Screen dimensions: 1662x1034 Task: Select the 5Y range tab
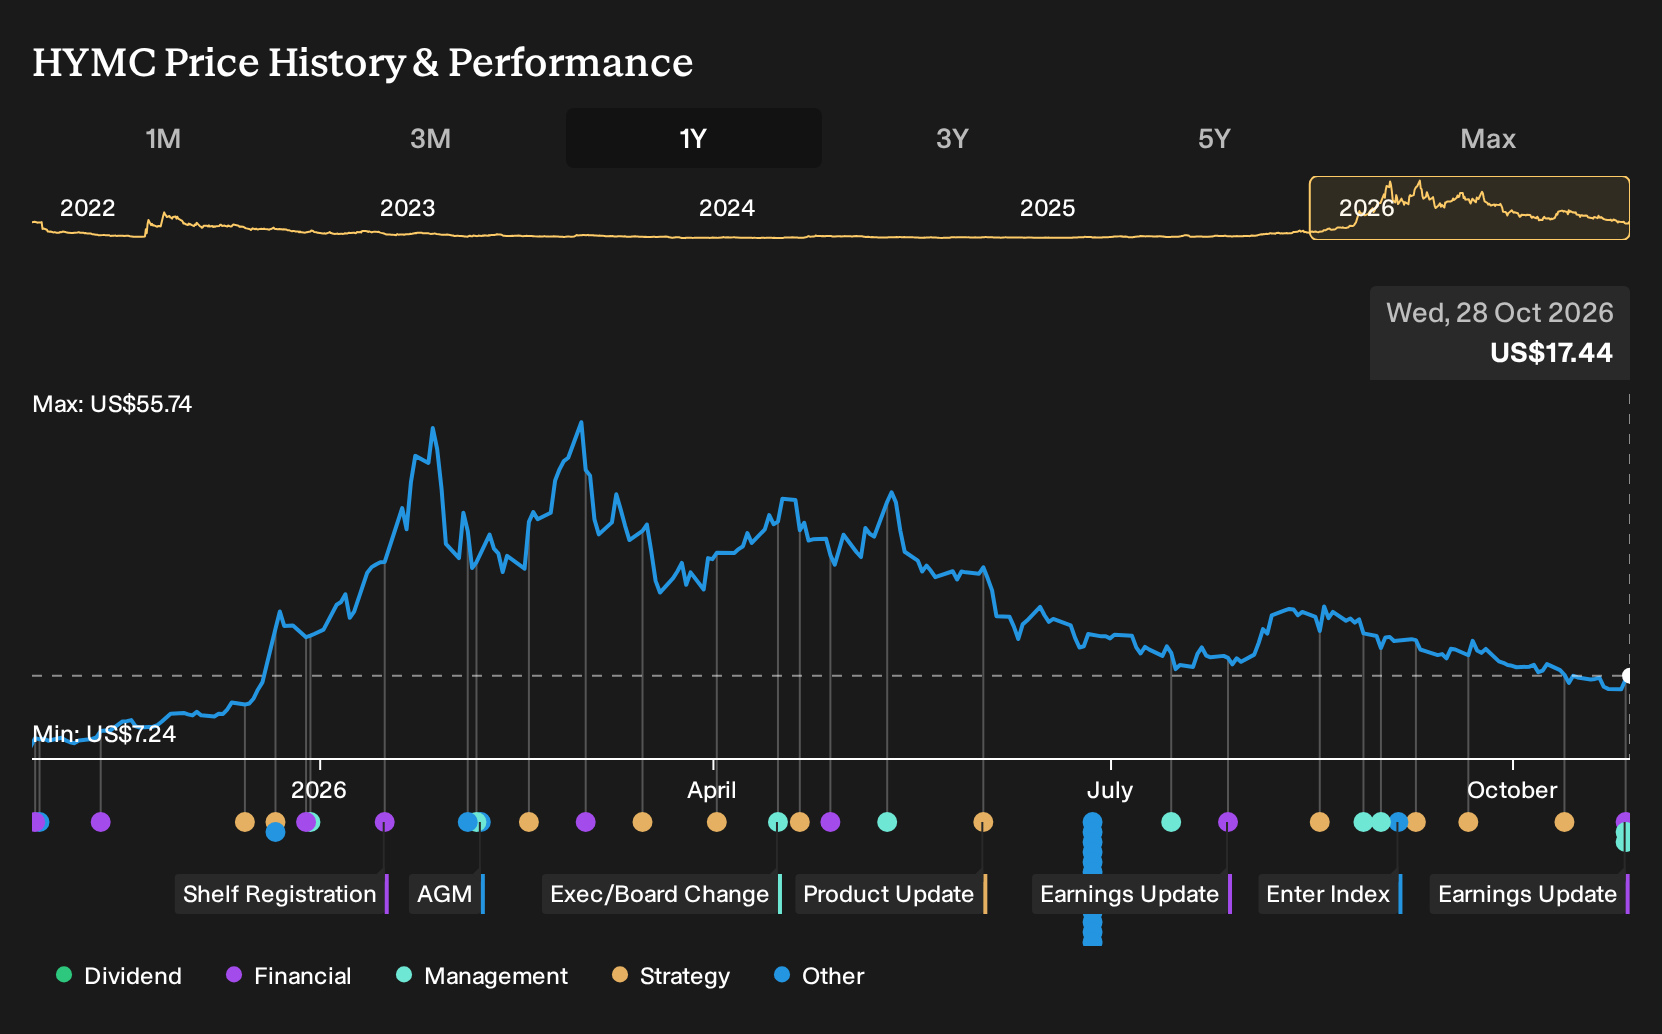[1214, 138]
